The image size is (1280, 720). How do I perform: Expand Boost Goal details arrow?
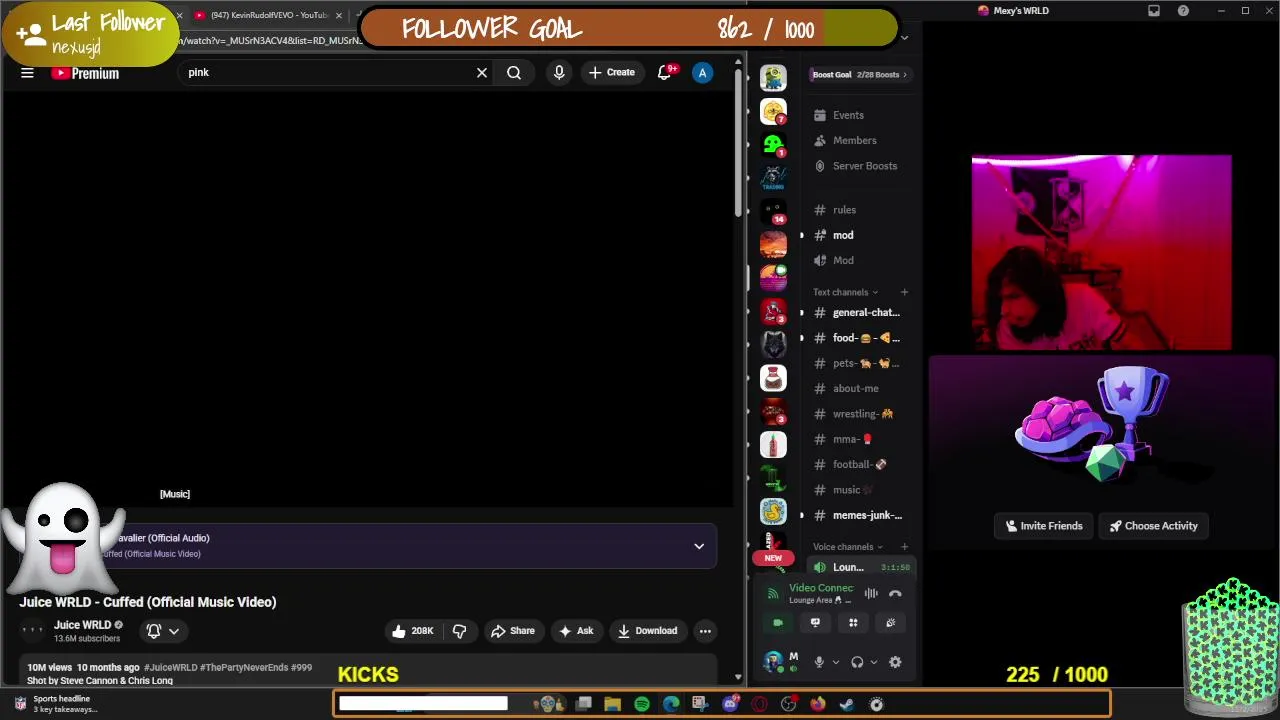click(x=905, y=75)
